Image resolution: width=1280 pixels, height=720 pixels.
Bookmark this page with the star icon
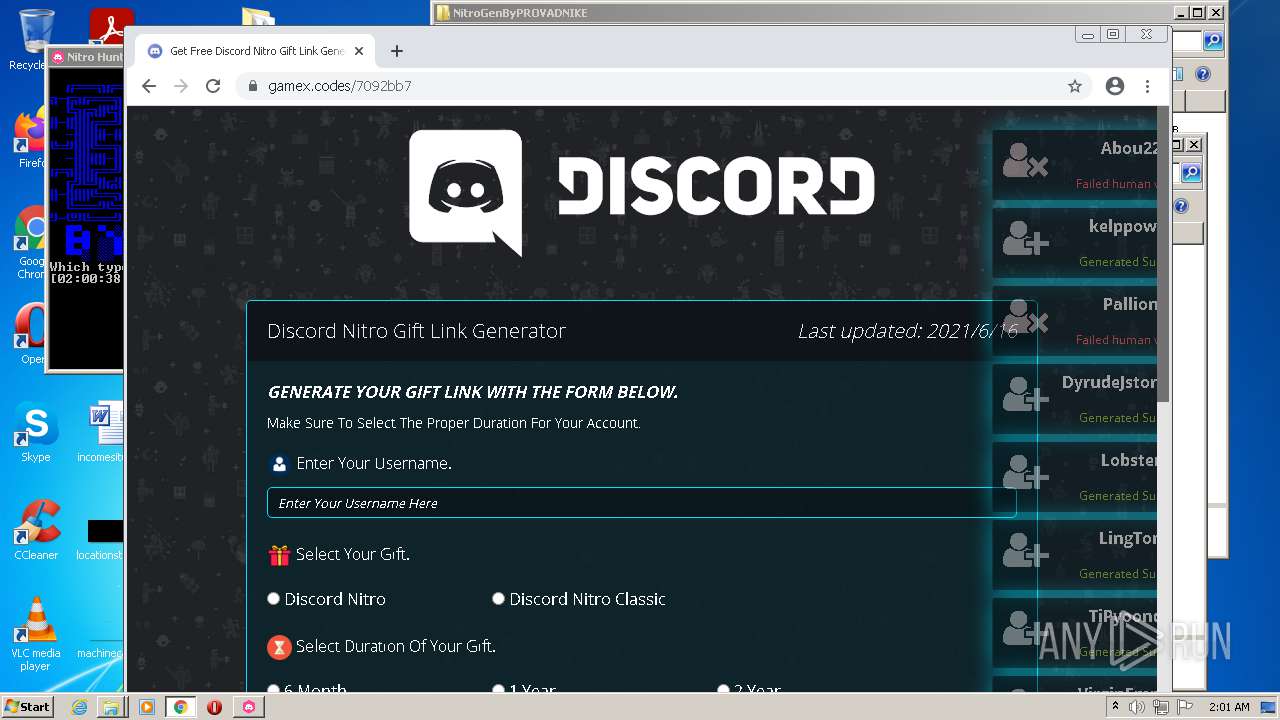[1075, 86]
